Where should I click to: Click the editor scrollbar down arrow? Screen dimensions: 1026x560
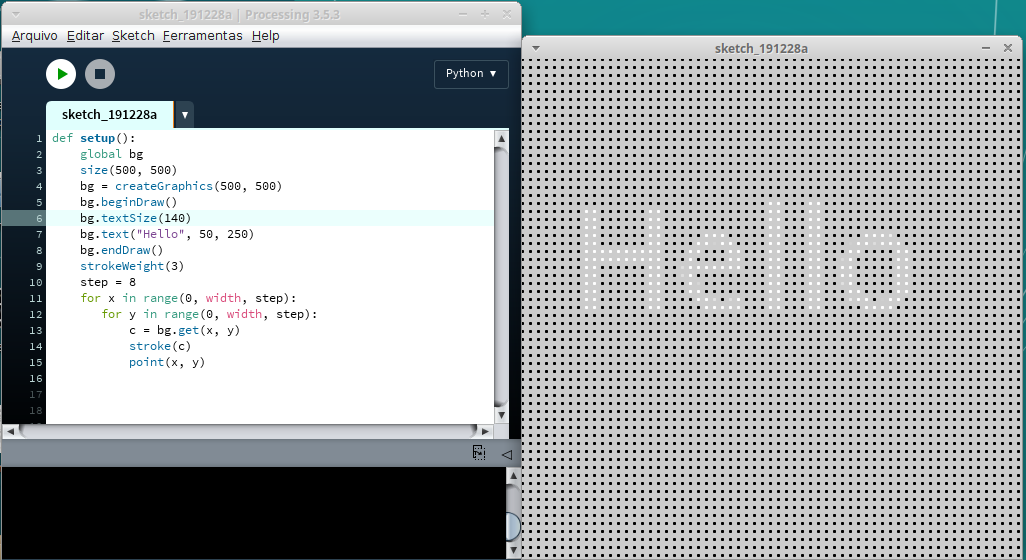tap(501, 413)
